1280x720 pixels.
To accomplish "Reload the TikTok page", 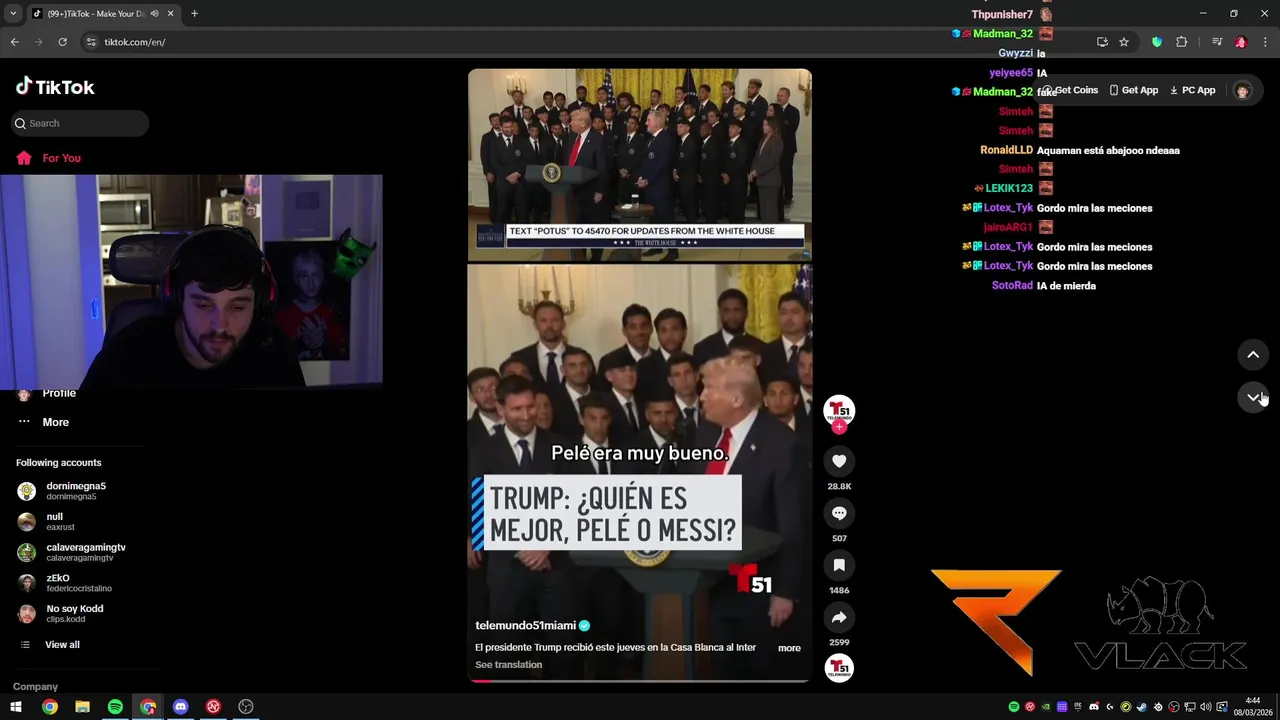I will 62,42.
